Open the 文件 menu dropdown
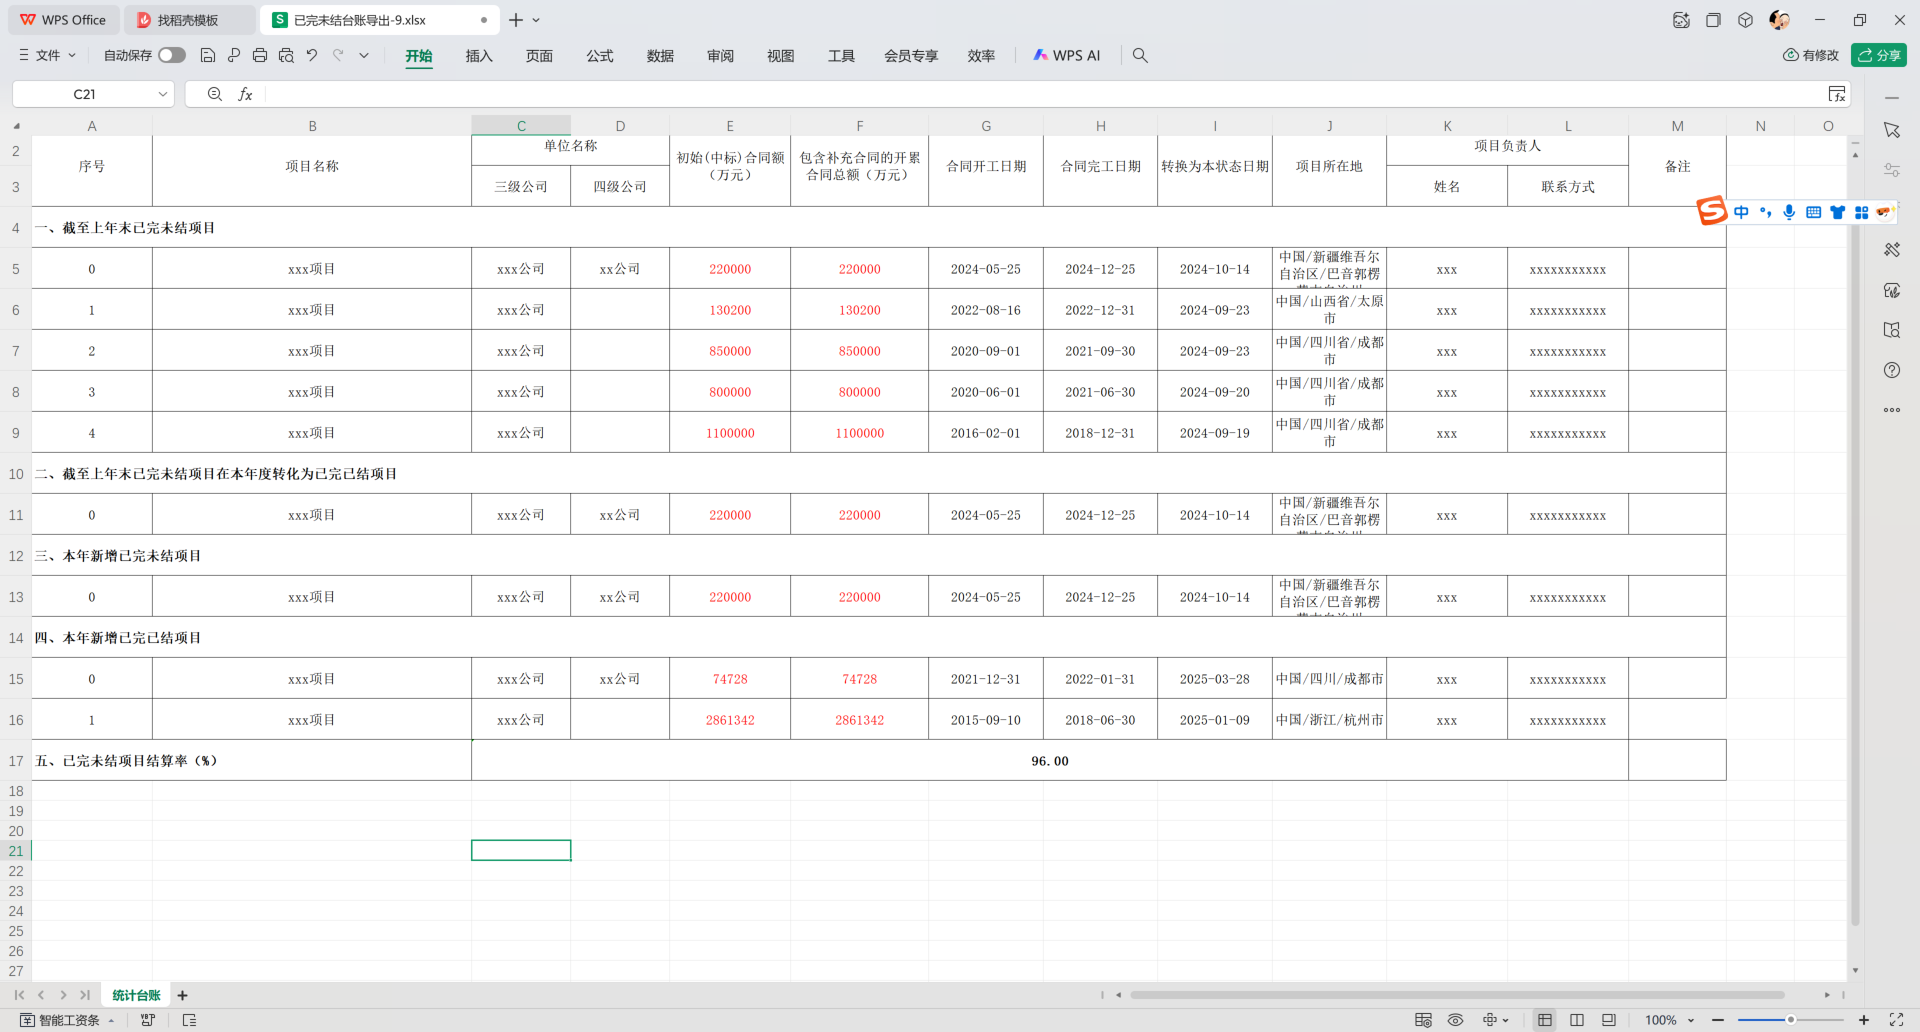The image size is (1920, 1032). tap(48, 56)
